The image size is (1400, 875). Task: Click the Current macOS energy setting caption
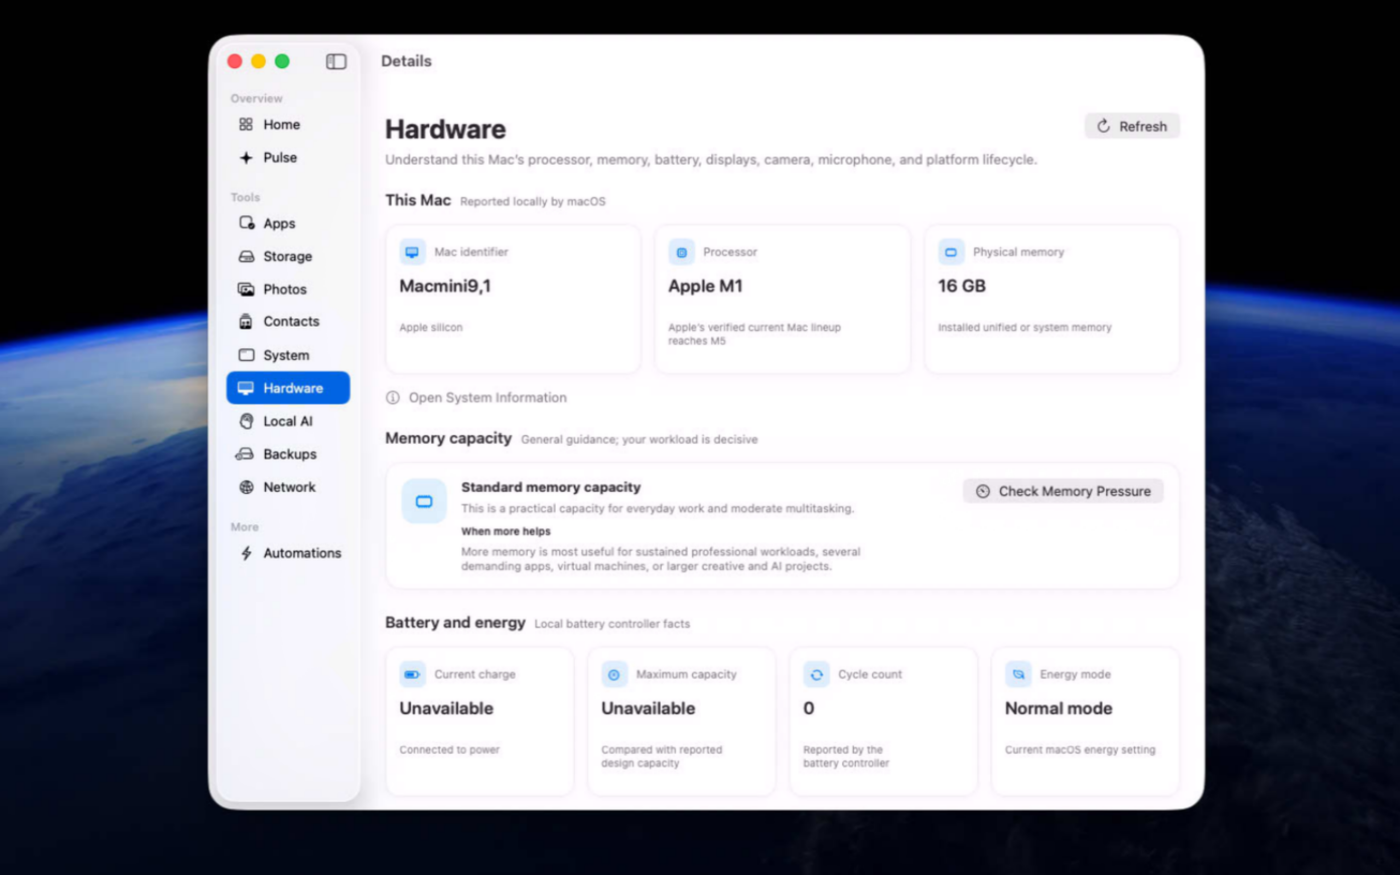(1080, 750)
